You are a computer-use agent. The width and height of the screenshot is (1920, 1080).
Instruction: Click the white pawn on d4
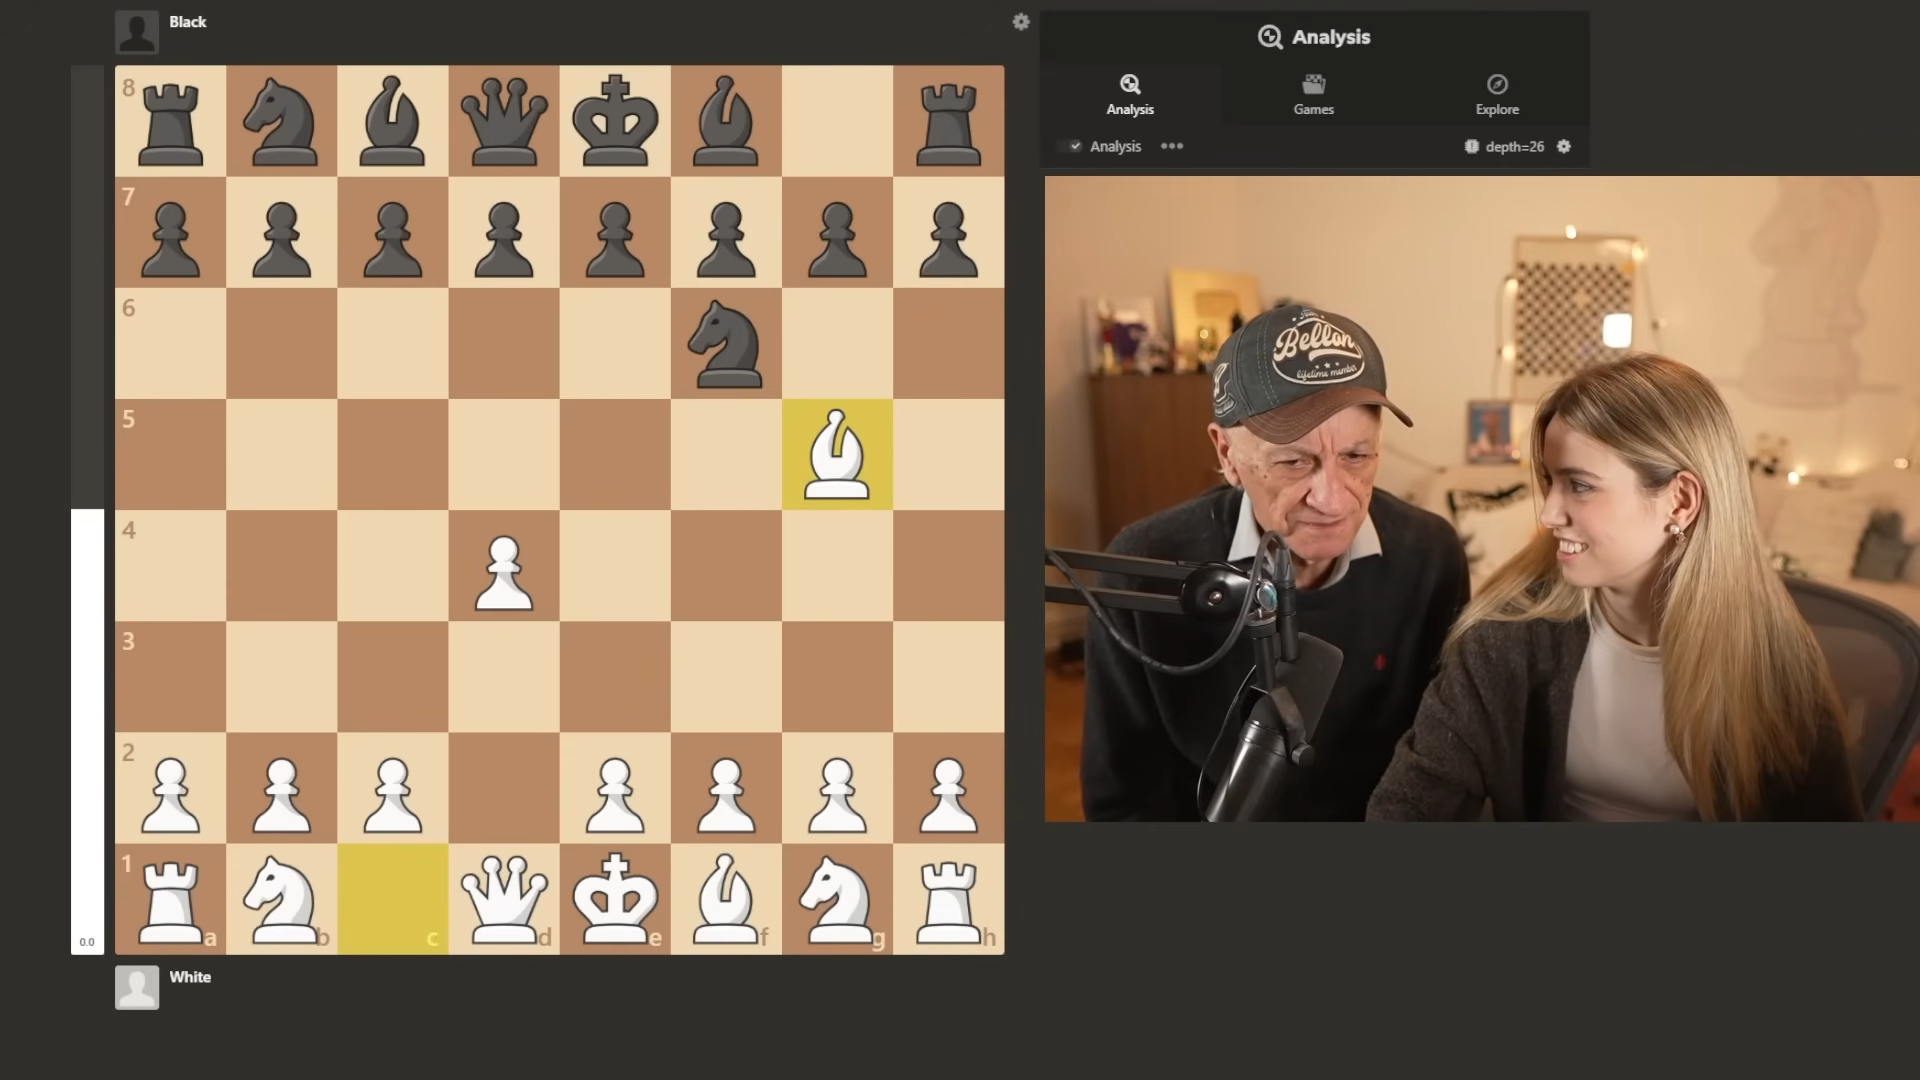coord(503,565)
